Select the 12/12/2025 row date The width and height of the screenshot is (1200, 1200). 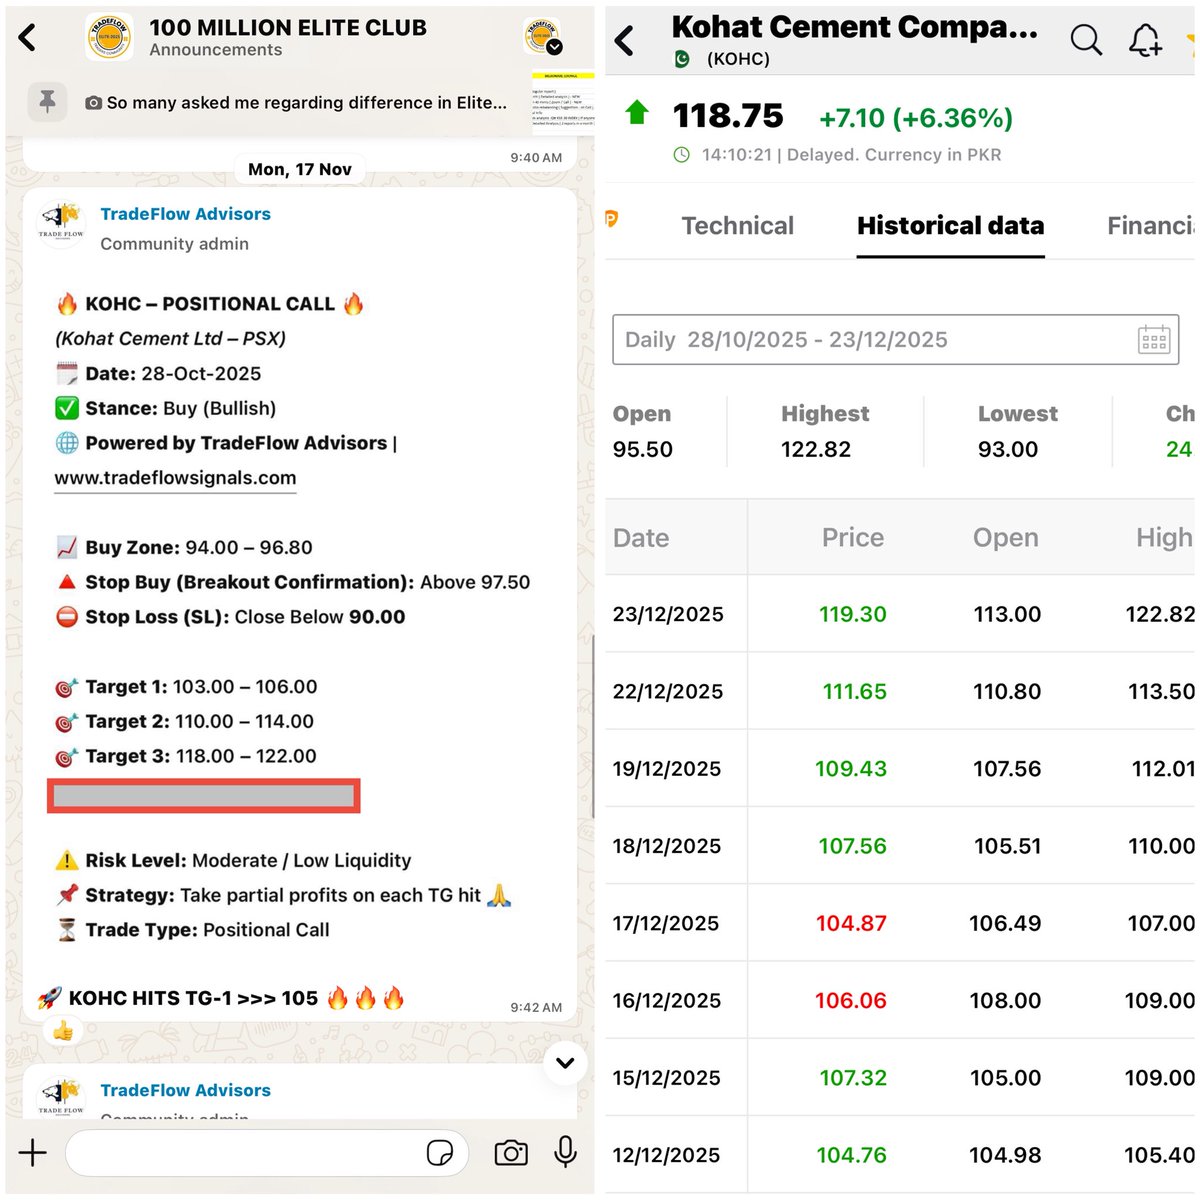coord(666,1155)
